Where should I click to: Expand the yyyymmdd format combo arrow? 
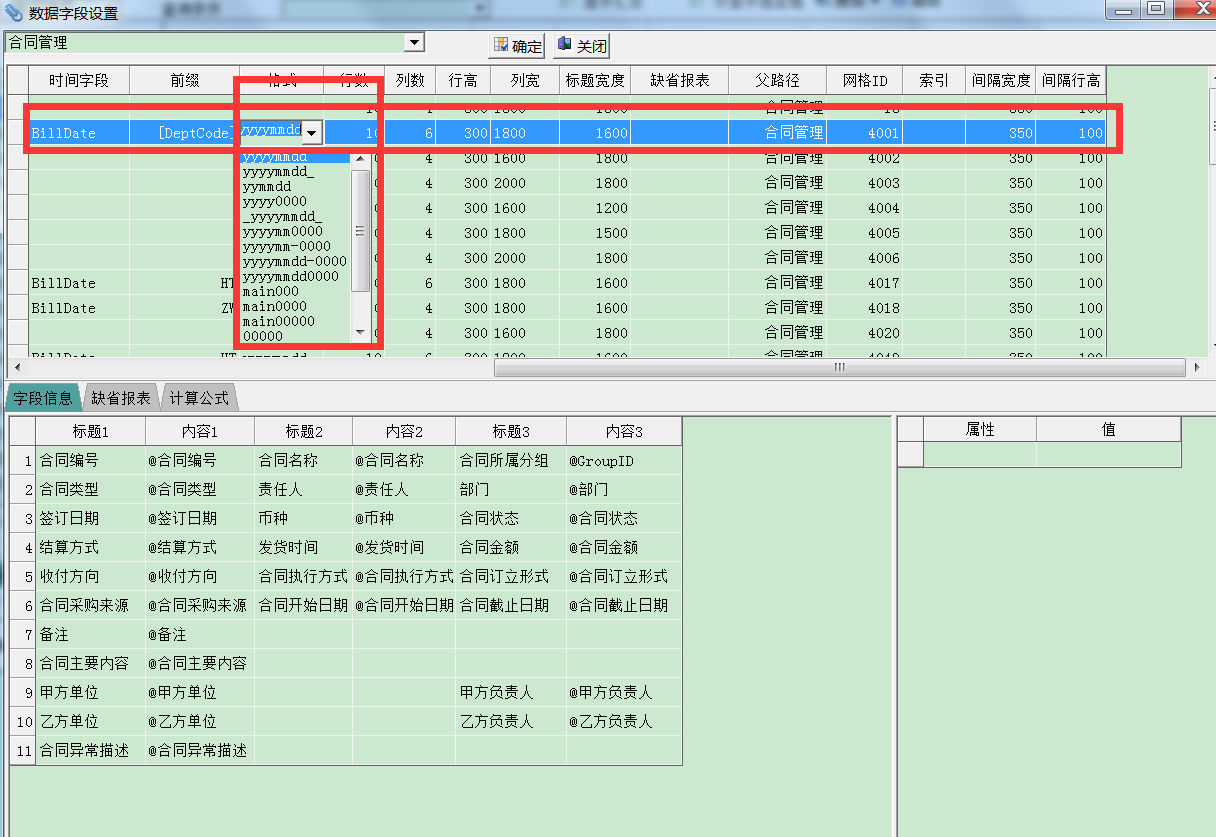[x=312, y=133]
